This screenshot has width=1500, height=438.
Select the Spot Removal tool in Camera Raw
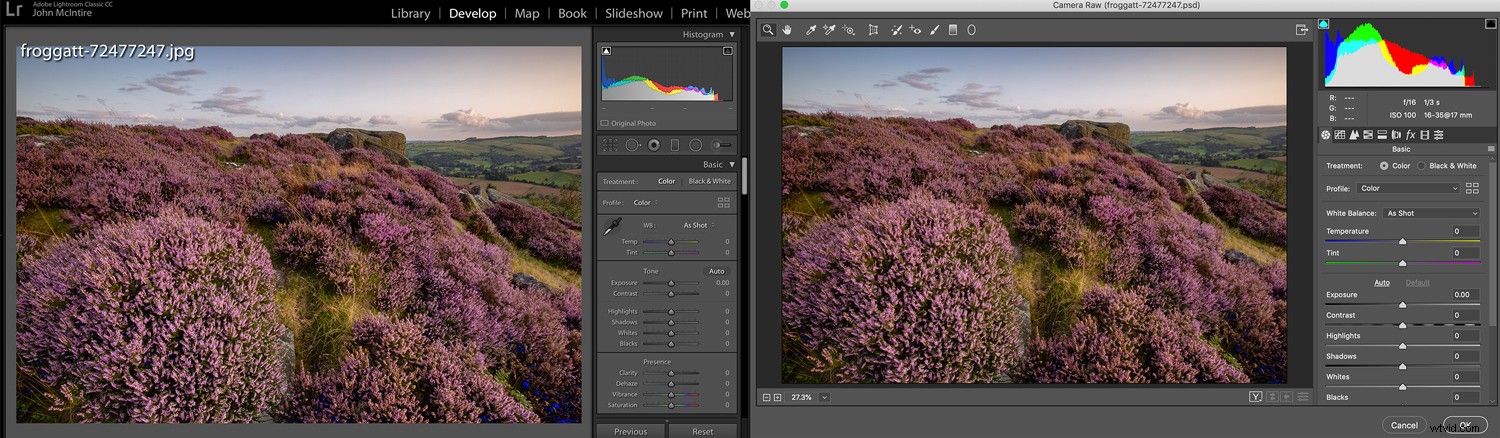[x=897, y=30]
